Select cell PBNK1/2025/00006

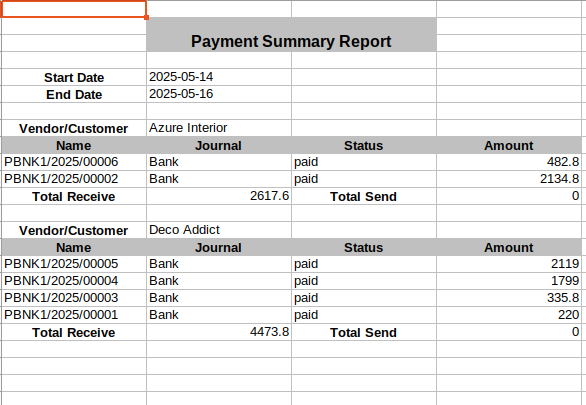(x=74, y=162)
